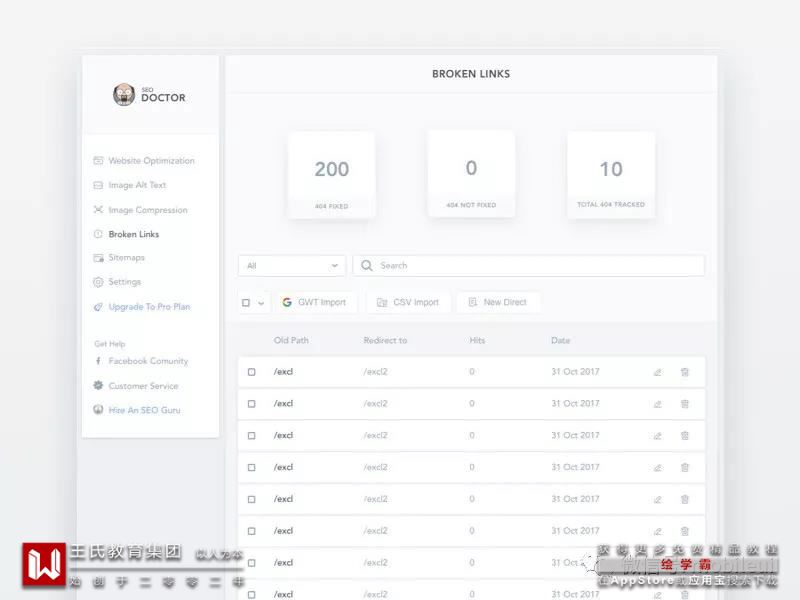The image size is (800, 600).
Task: Click the edit icon in the first /excl row
Action: pyautogui.click(x=658, y=372)
